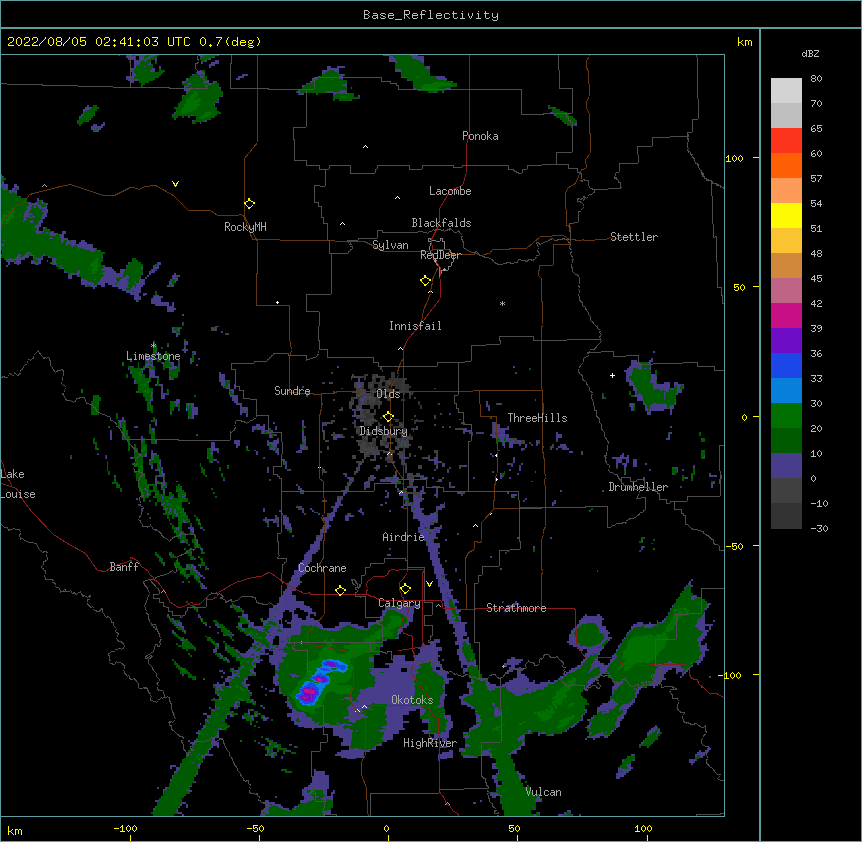This screenshot has height=842, width=862.
Task: Click the white plus marker north of Drumheller
Action: pos(612,375)
